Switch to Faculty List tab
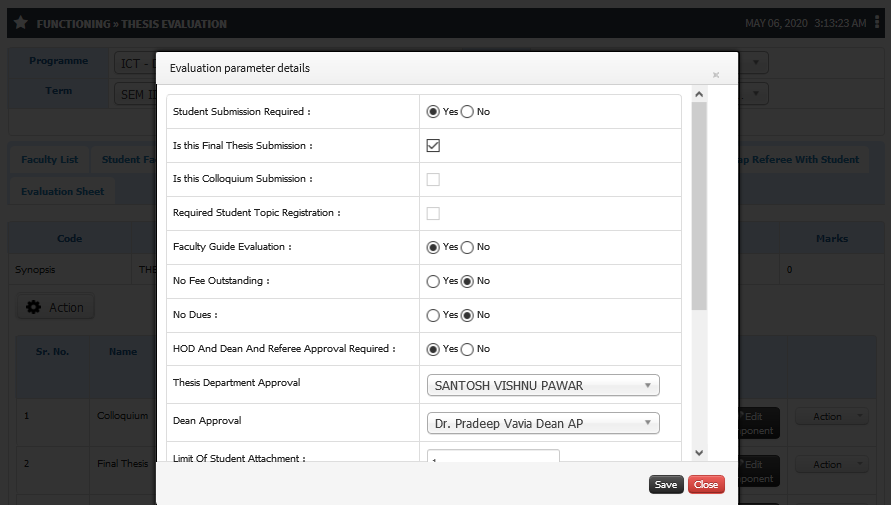This screenshot has height=505, width=891. point(49,160)
